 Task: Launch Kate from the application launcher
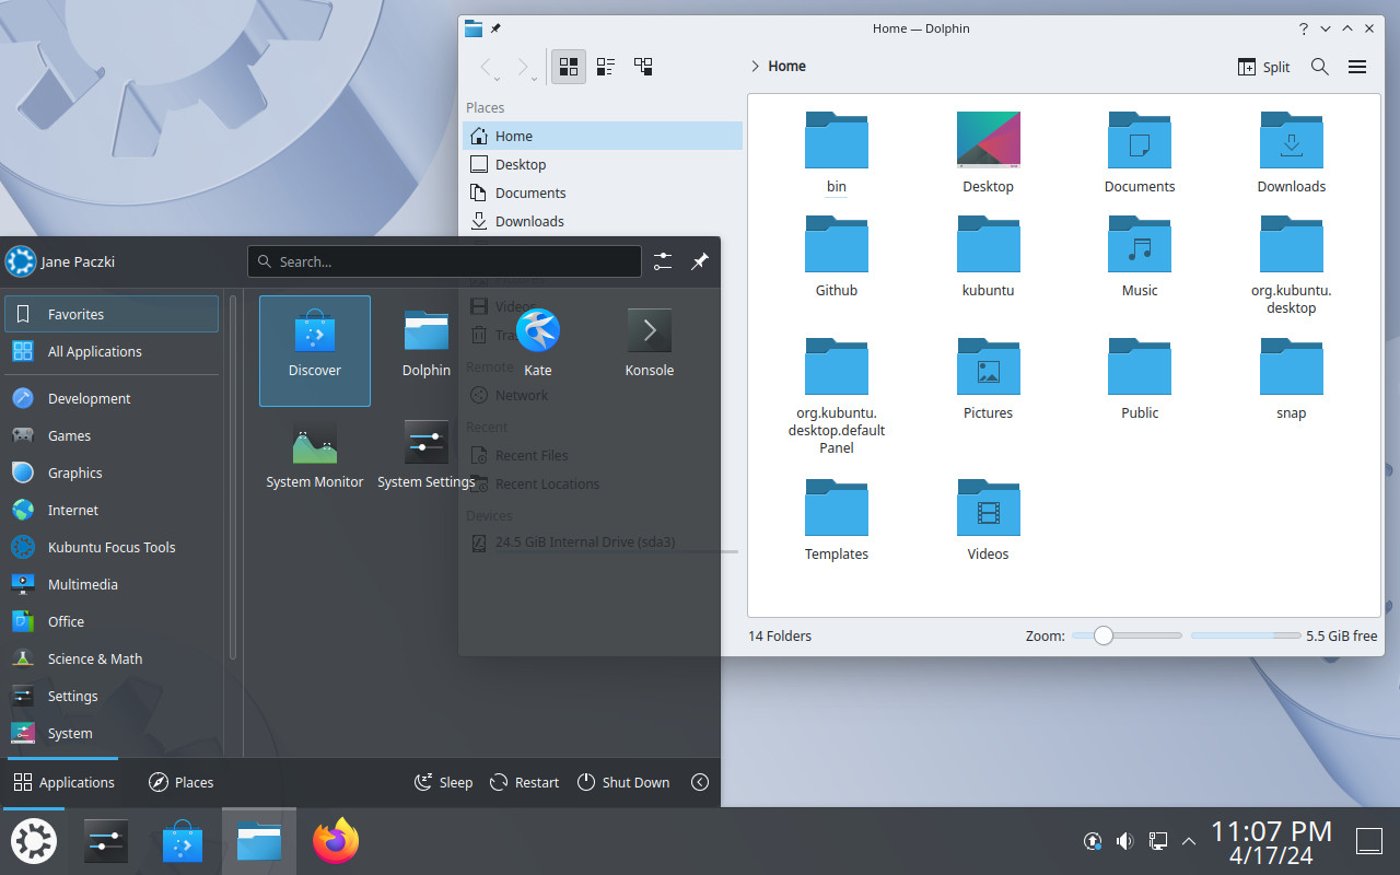tap(538, 340)
